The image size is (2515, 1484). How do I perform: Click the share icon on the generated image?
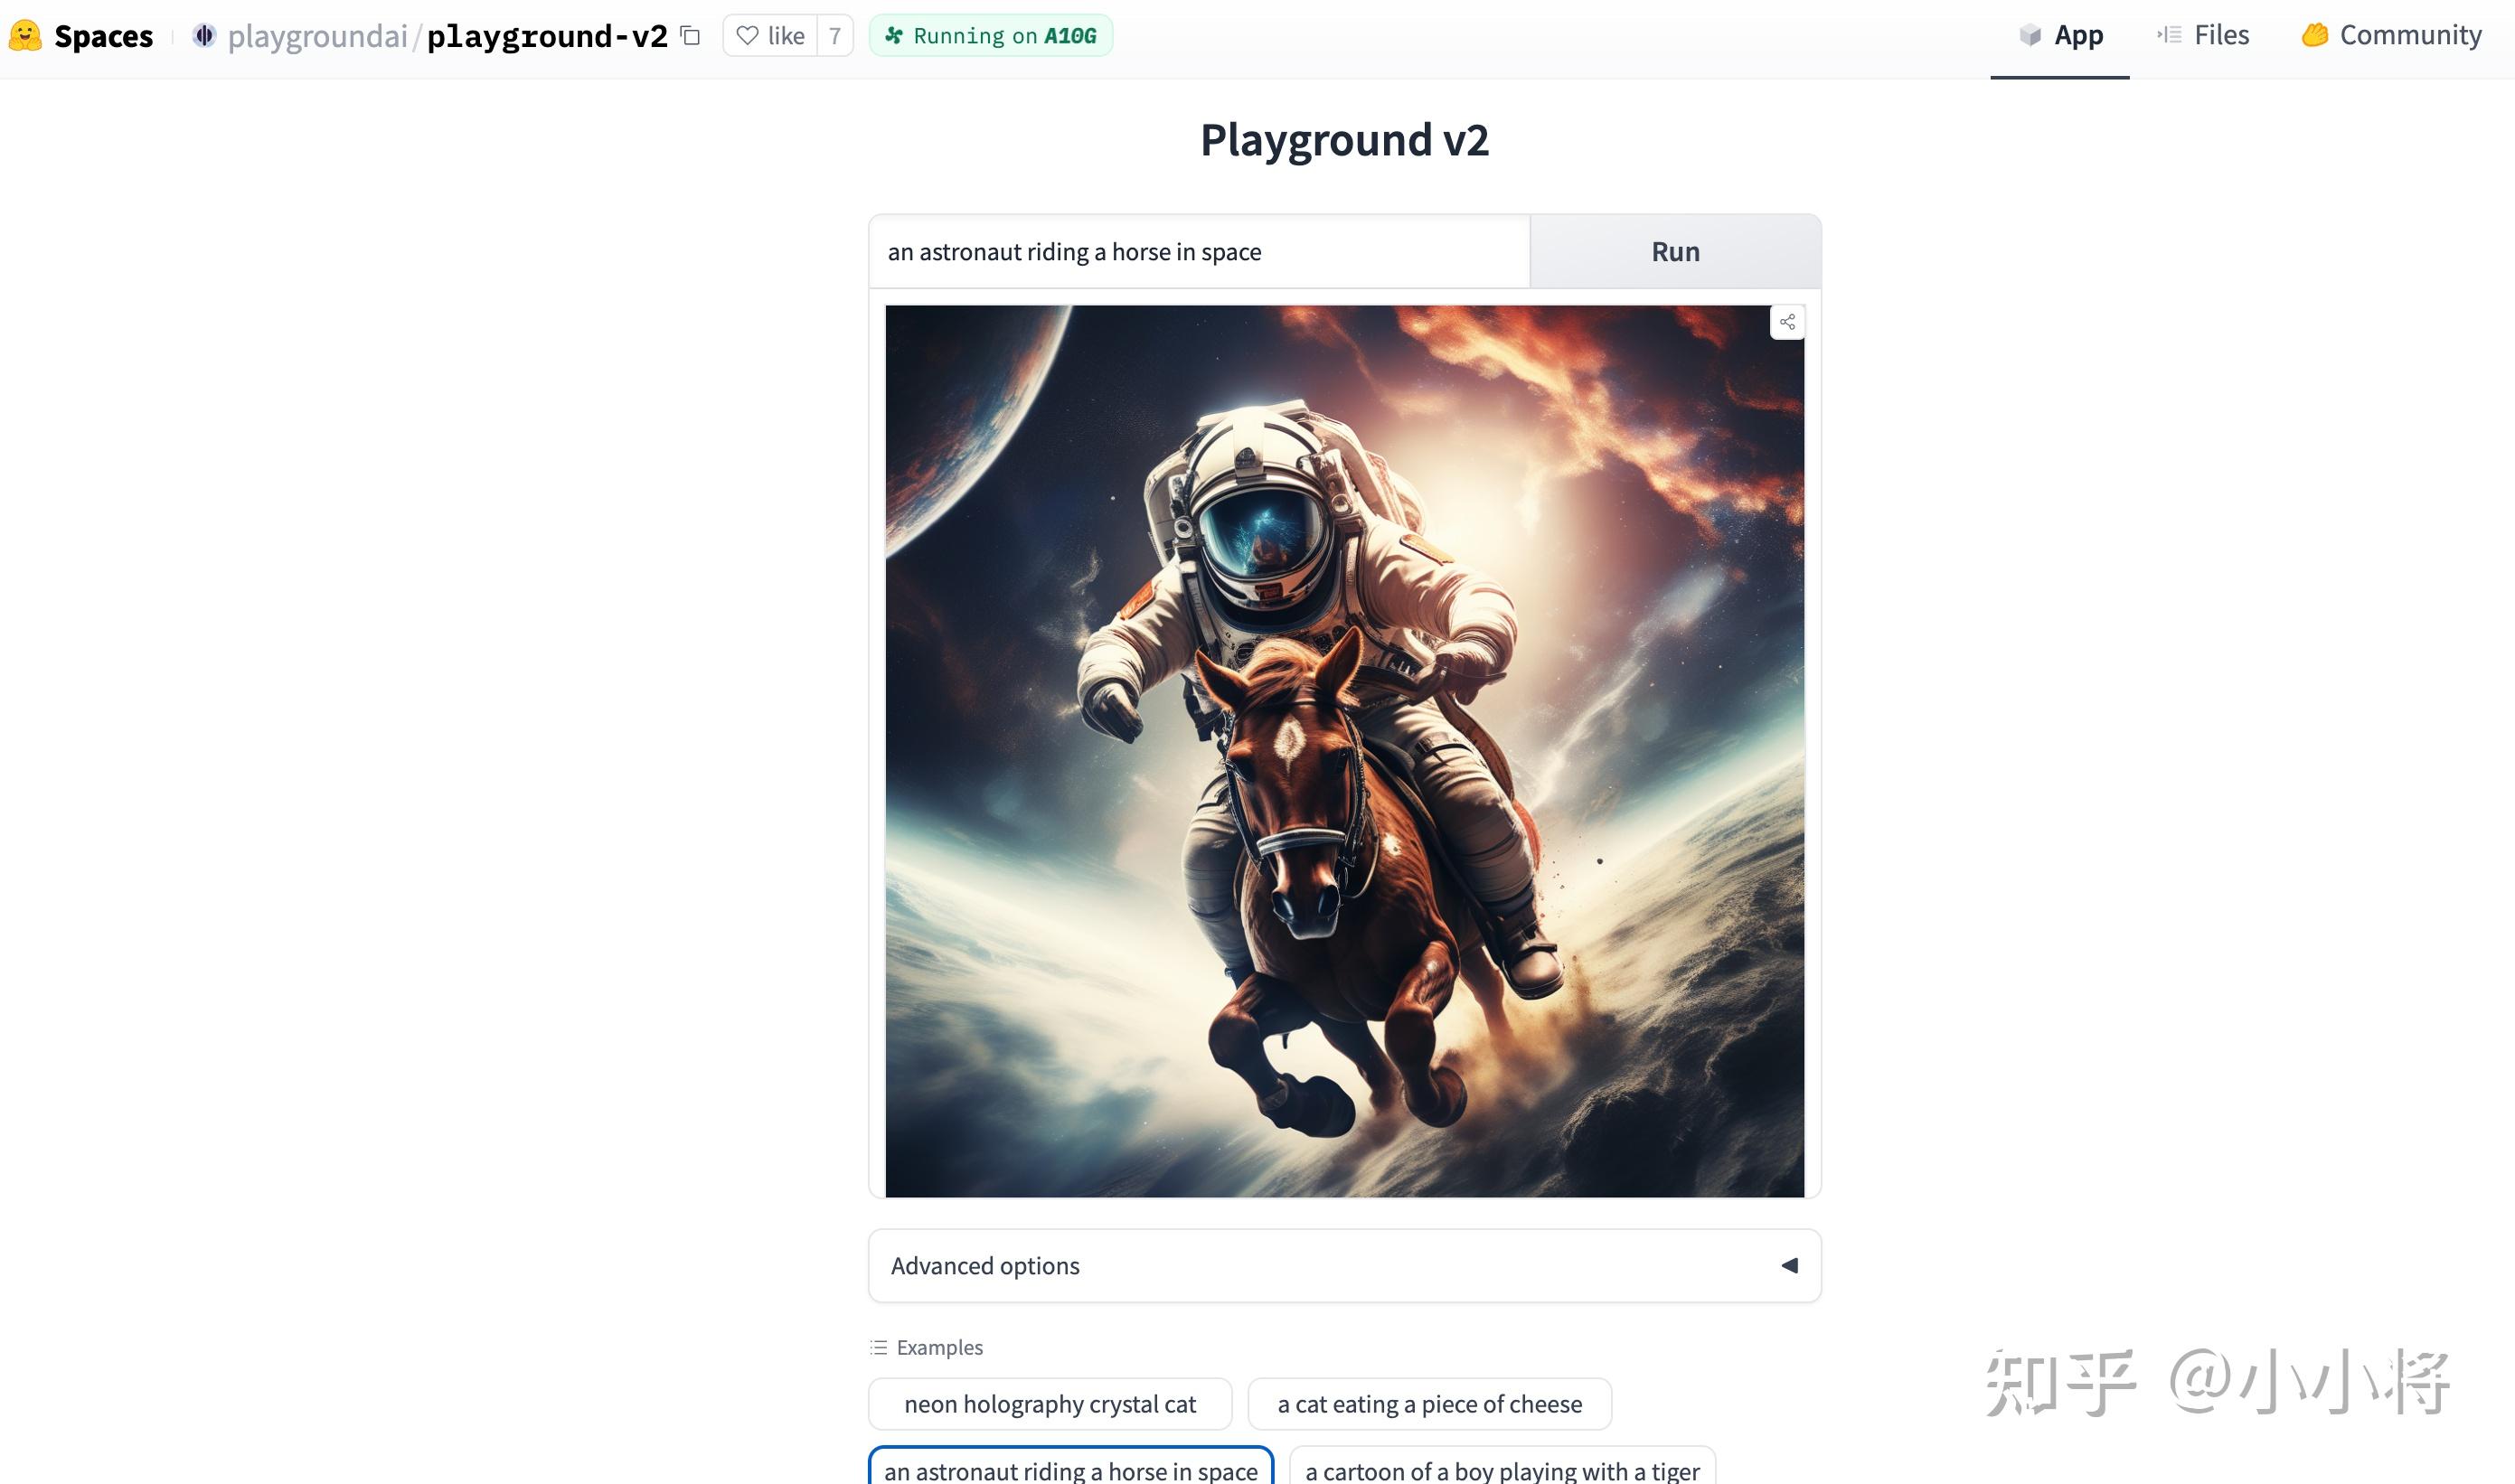click(x=1787, y=322)
